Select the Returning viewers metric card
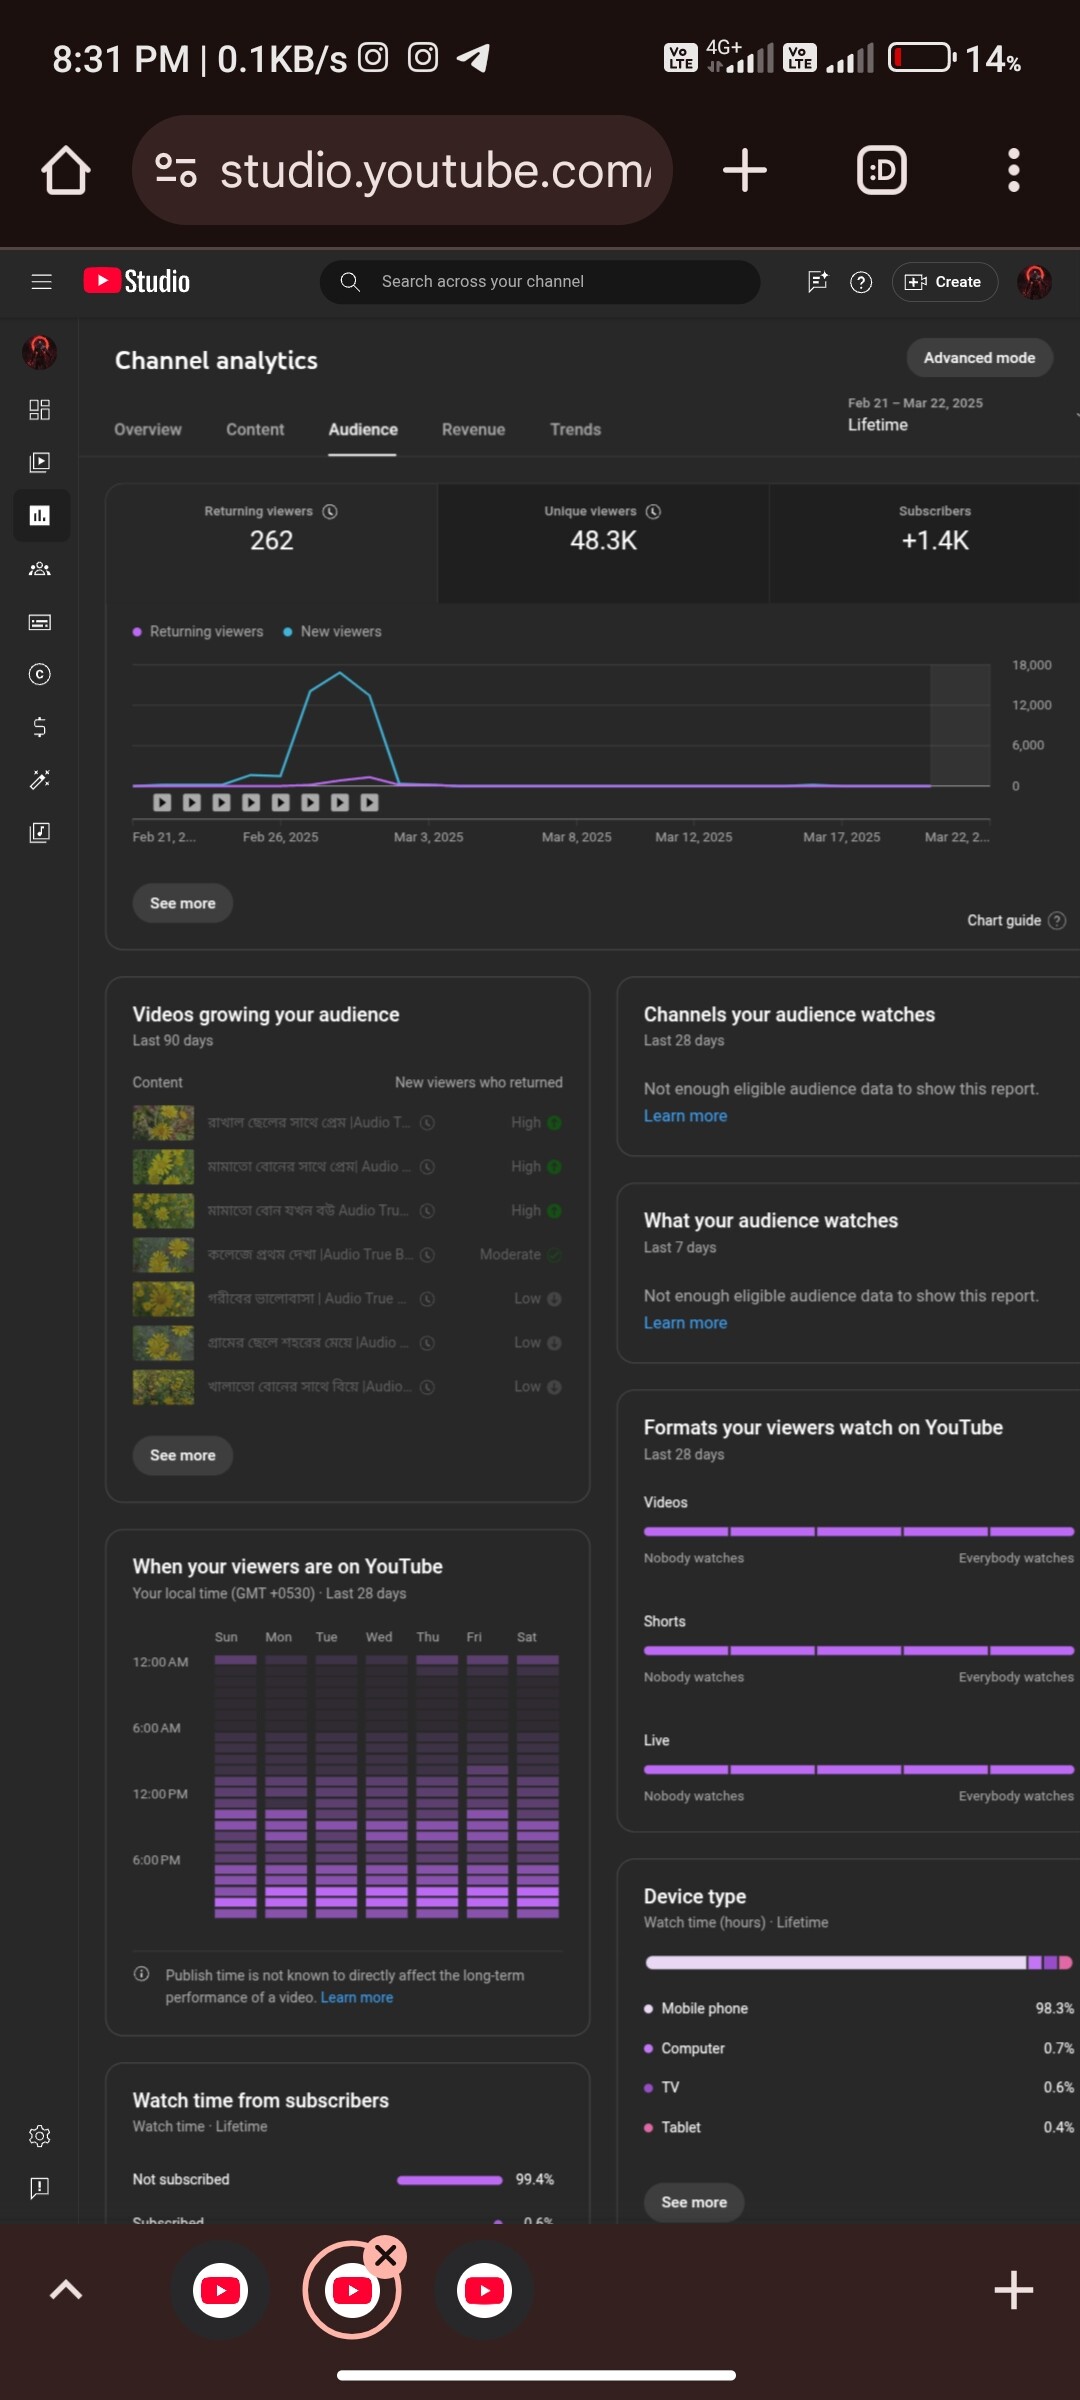1080x2400 pixels. pos(272,543)
